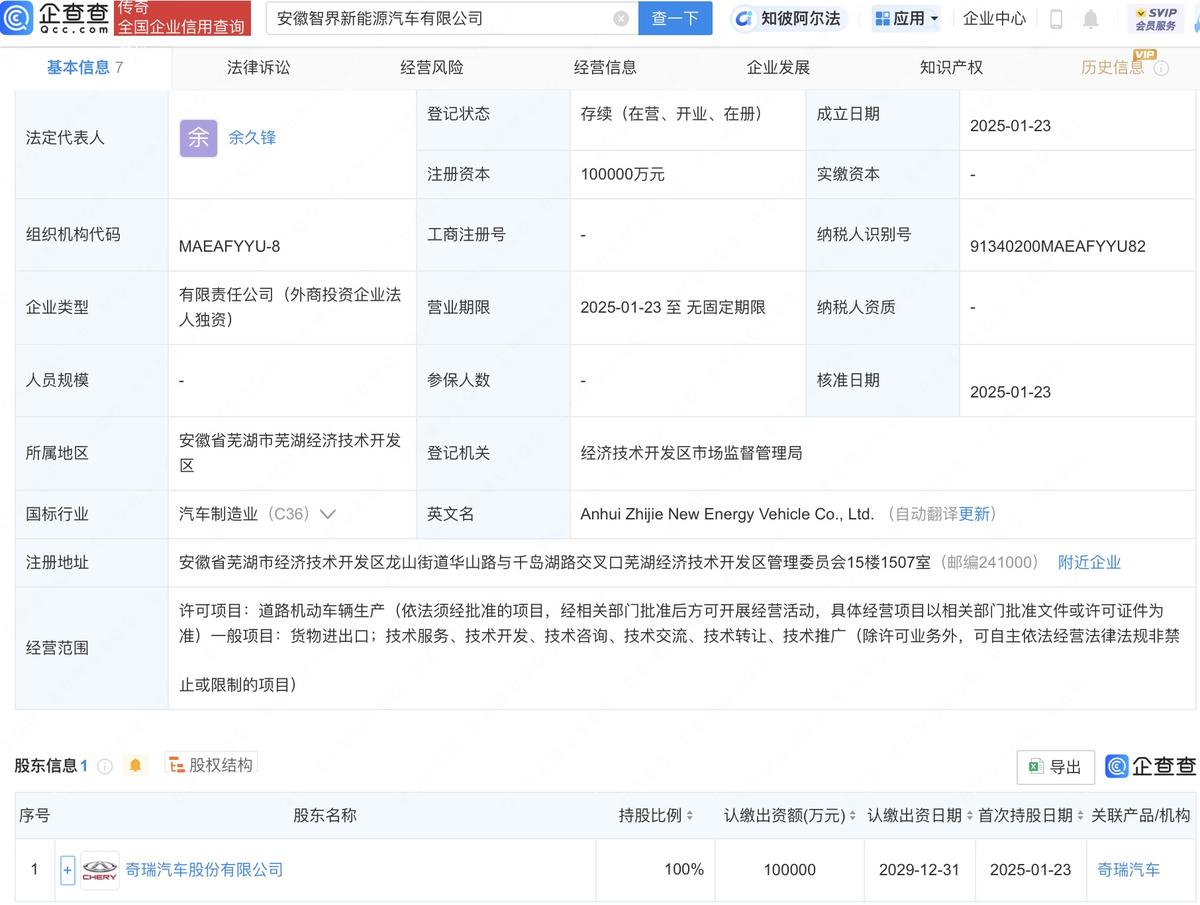Click the Chery logo thumbnail in shareholder row
The width and height of the screenshot is (1200, 905).
coord(99,869)
